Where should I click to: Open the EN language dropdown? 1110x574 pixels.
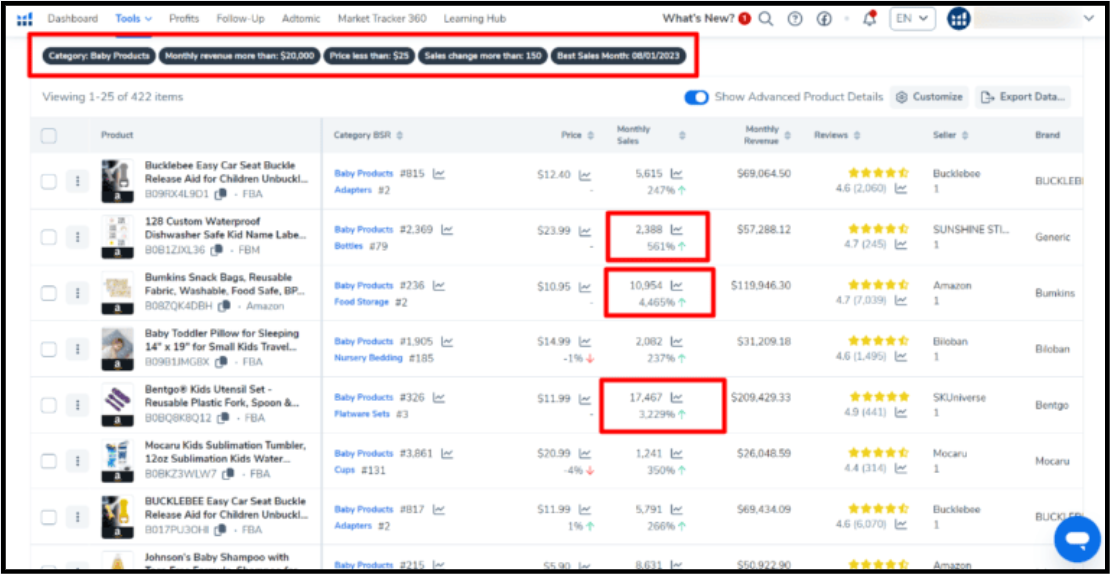point(911,19)
